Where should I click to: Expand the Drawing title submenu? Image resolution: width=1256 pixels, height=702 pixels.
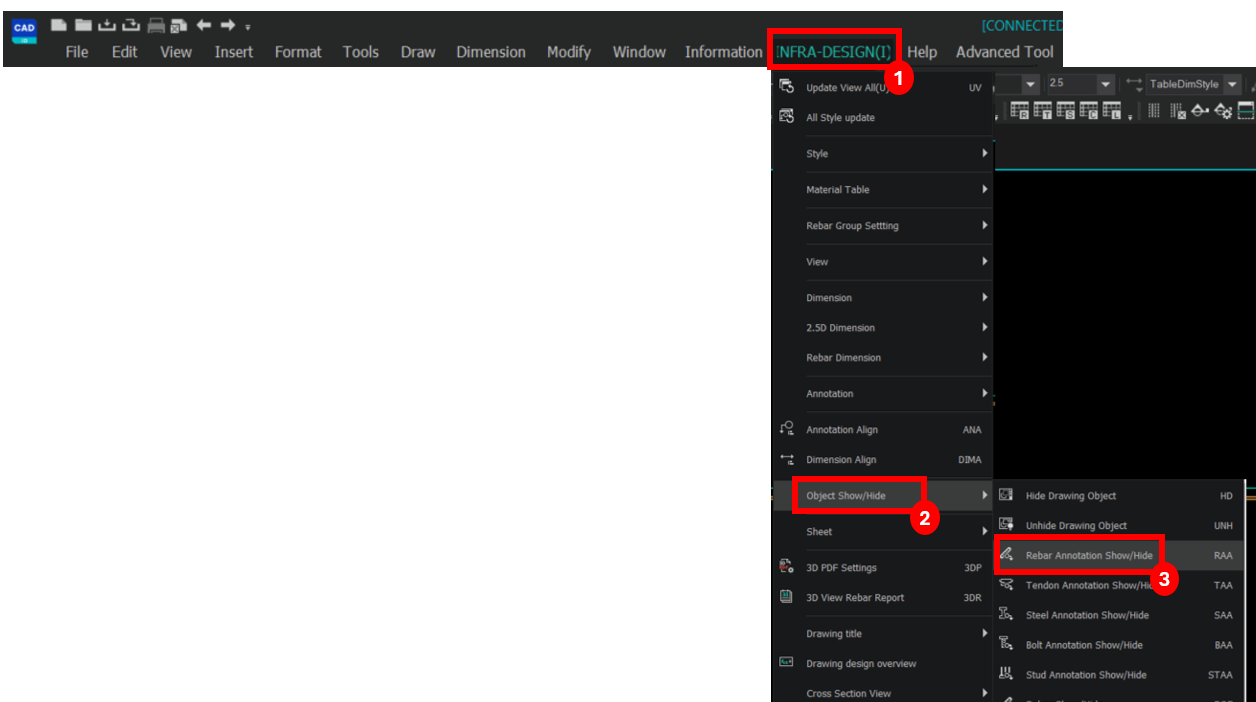pyautogui.click(x=883, y=634)
